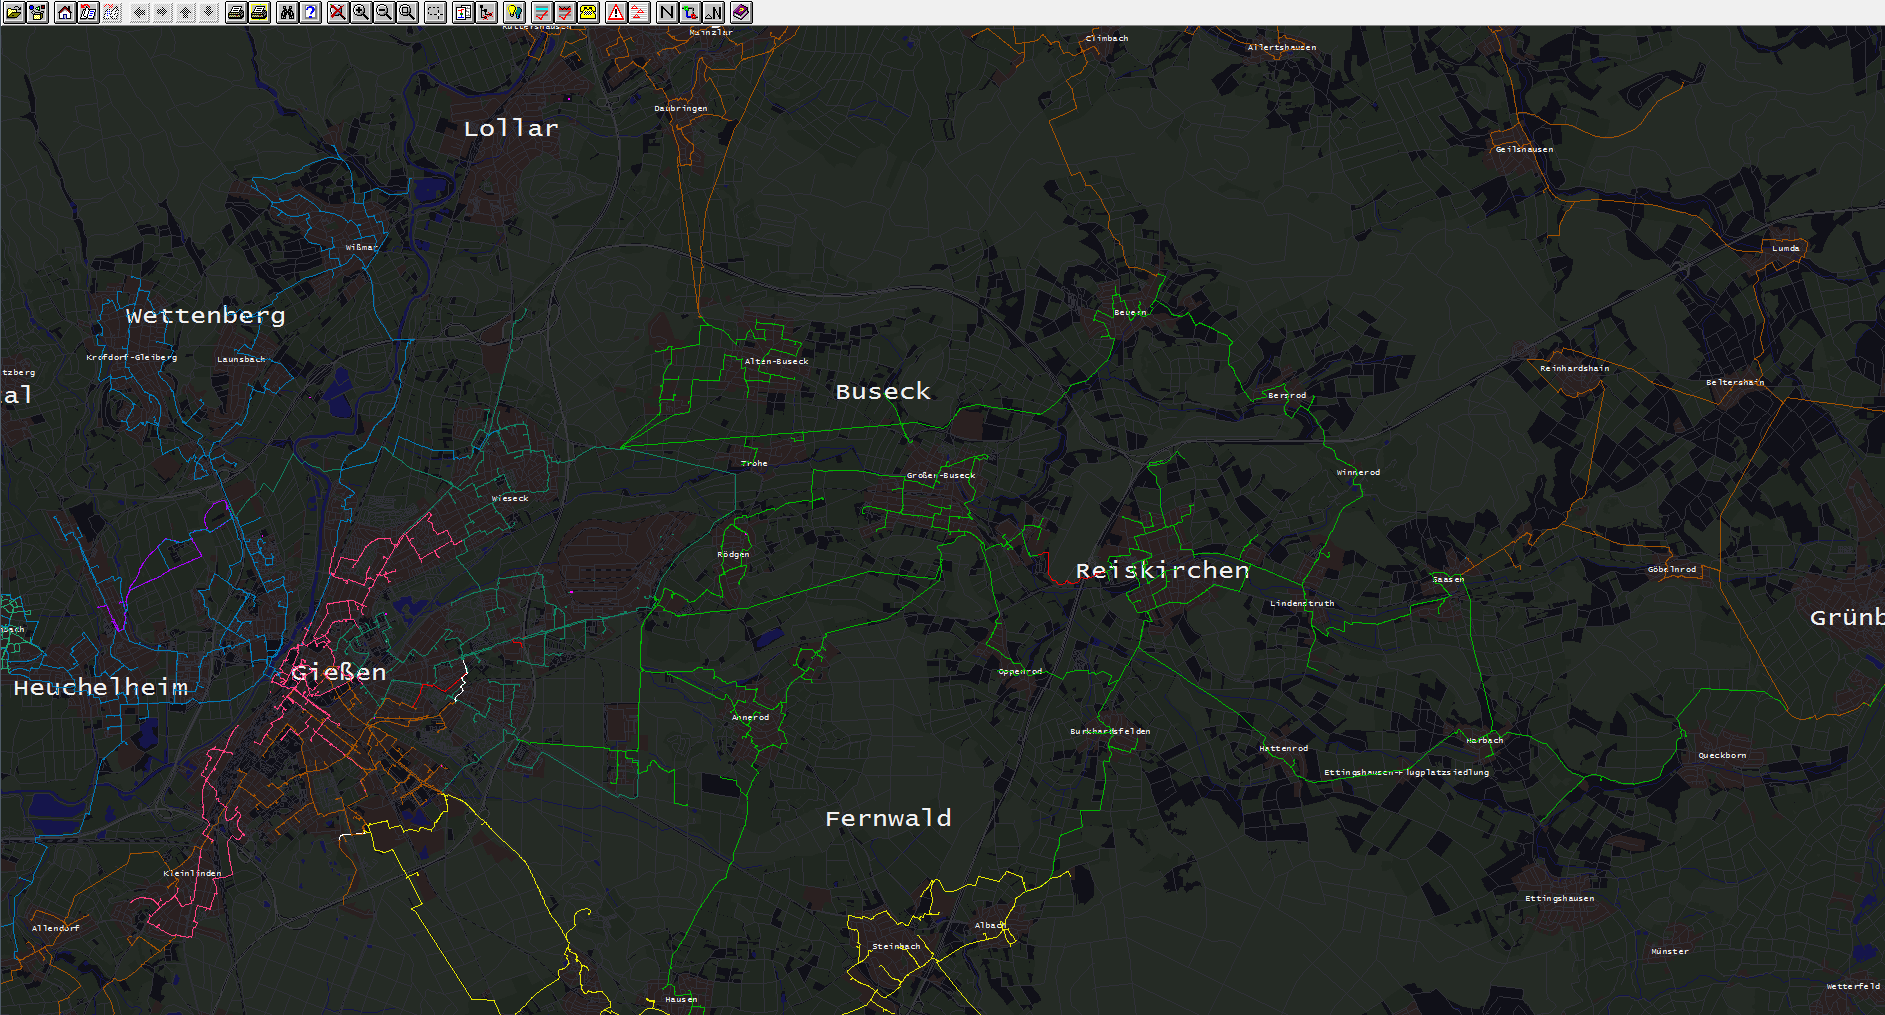
Task: Select the dashed rectangle selection tool
Action: point(435,12)
